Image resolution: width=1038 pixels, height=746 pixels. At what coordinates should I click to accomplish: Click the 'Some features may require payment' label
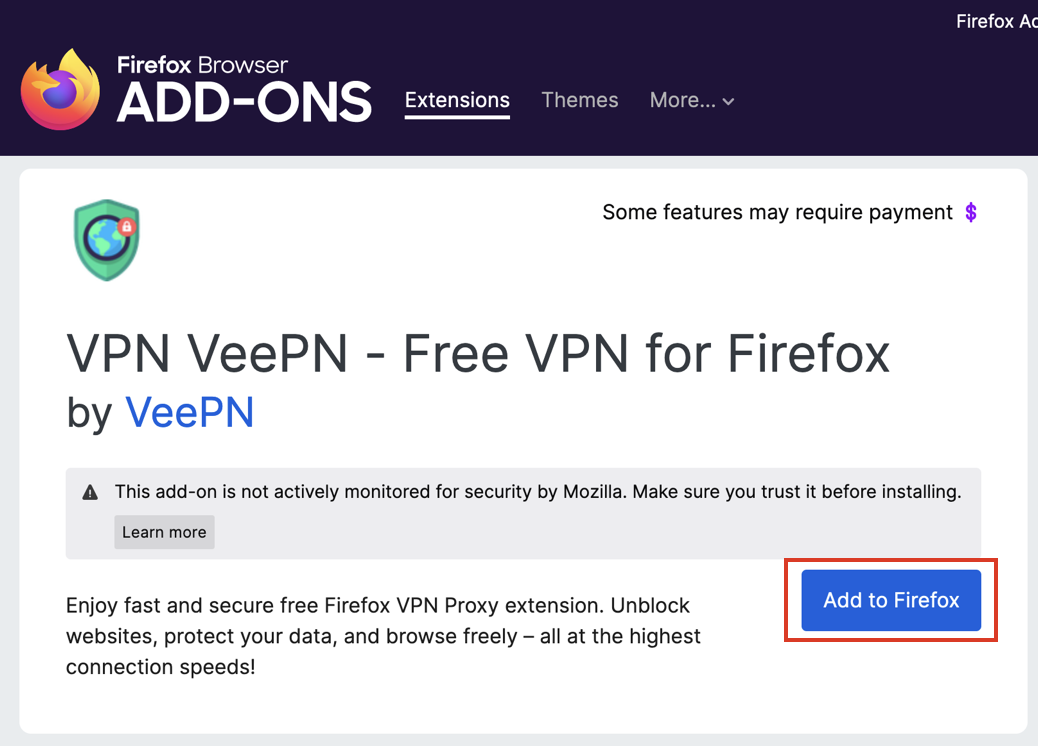777,212
